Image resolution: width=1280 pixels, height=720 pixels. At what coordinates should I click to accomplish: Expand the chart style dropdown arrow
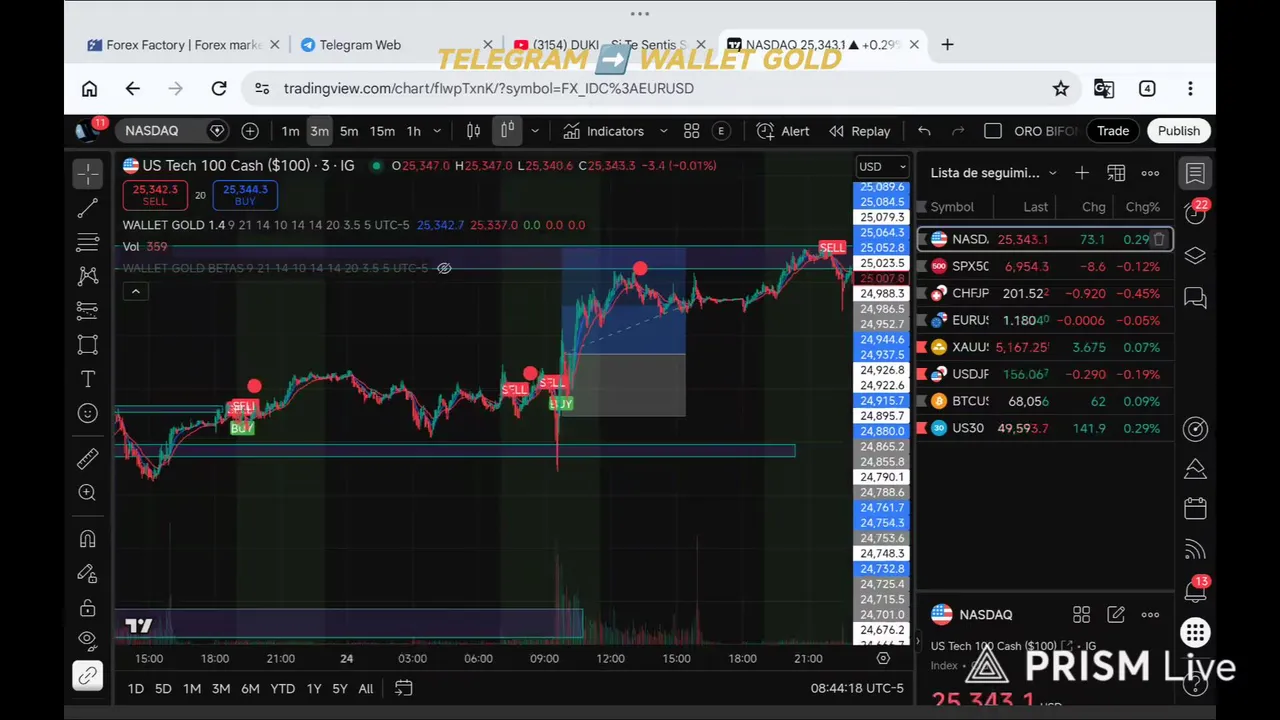coord(535,131)
